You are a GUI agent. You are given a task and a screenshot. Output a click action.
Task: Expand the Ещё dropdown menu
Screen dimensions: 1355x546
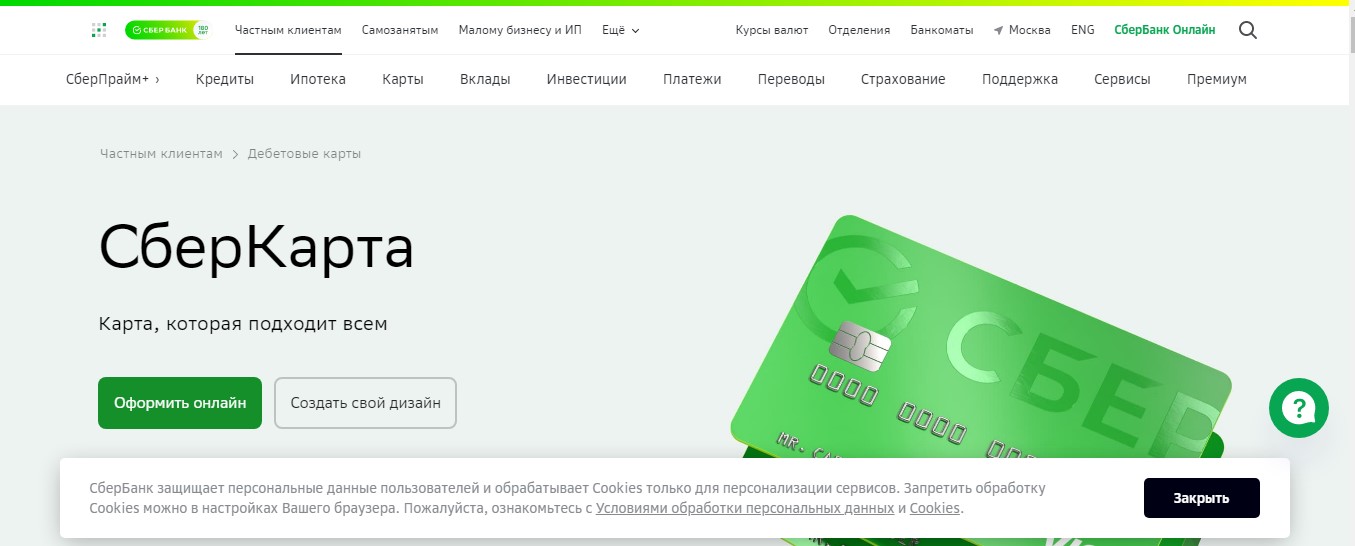pyautogui.click(x=621, y=30)
